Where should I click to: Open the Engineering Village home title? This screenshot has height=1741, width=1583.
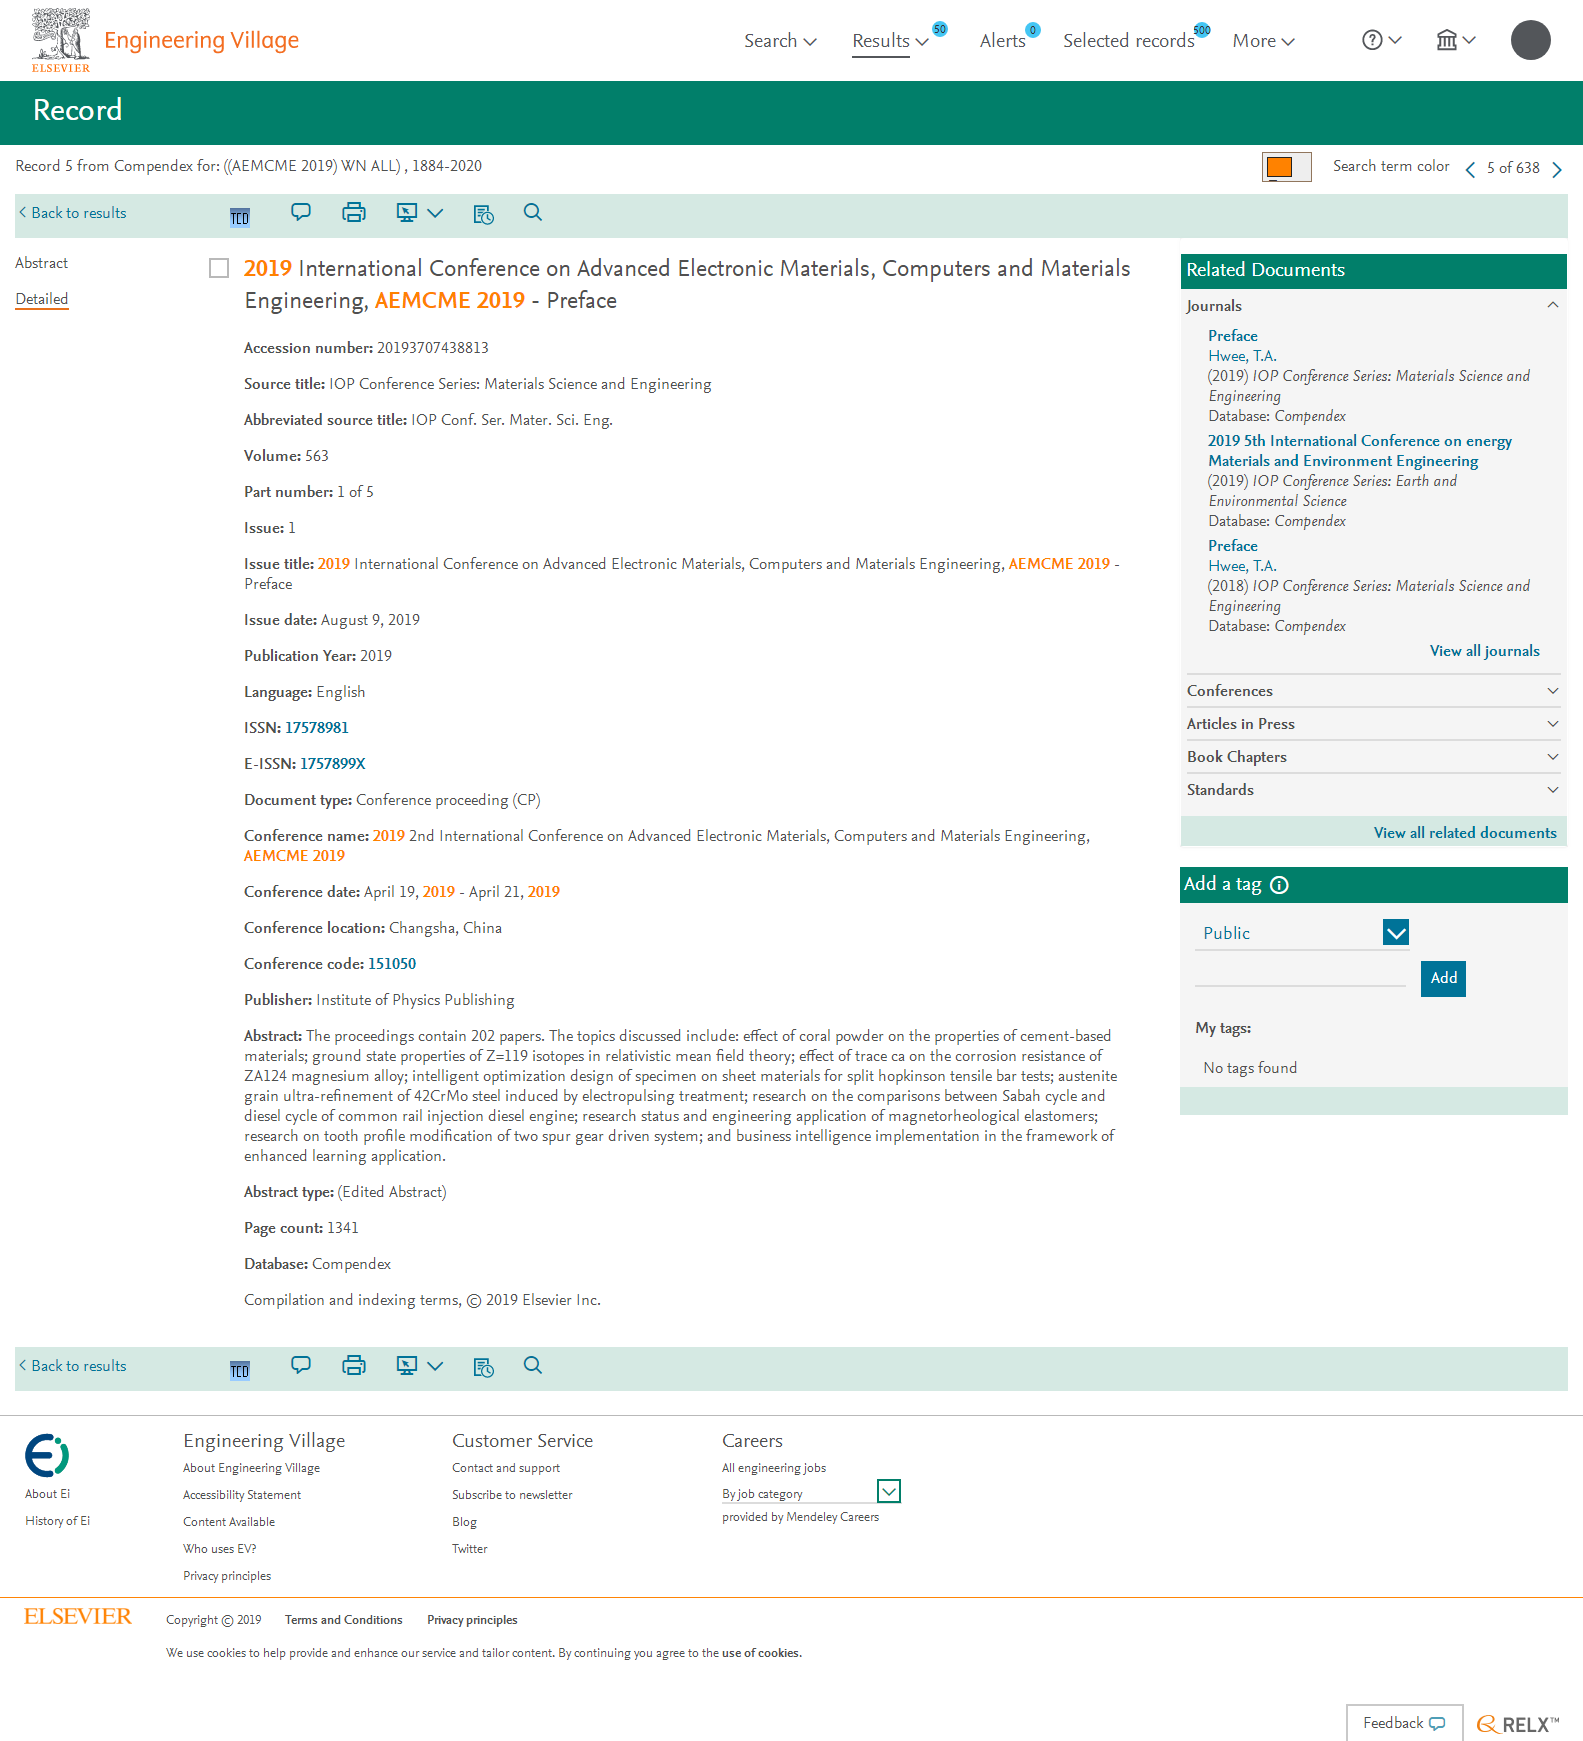(201, 40)
